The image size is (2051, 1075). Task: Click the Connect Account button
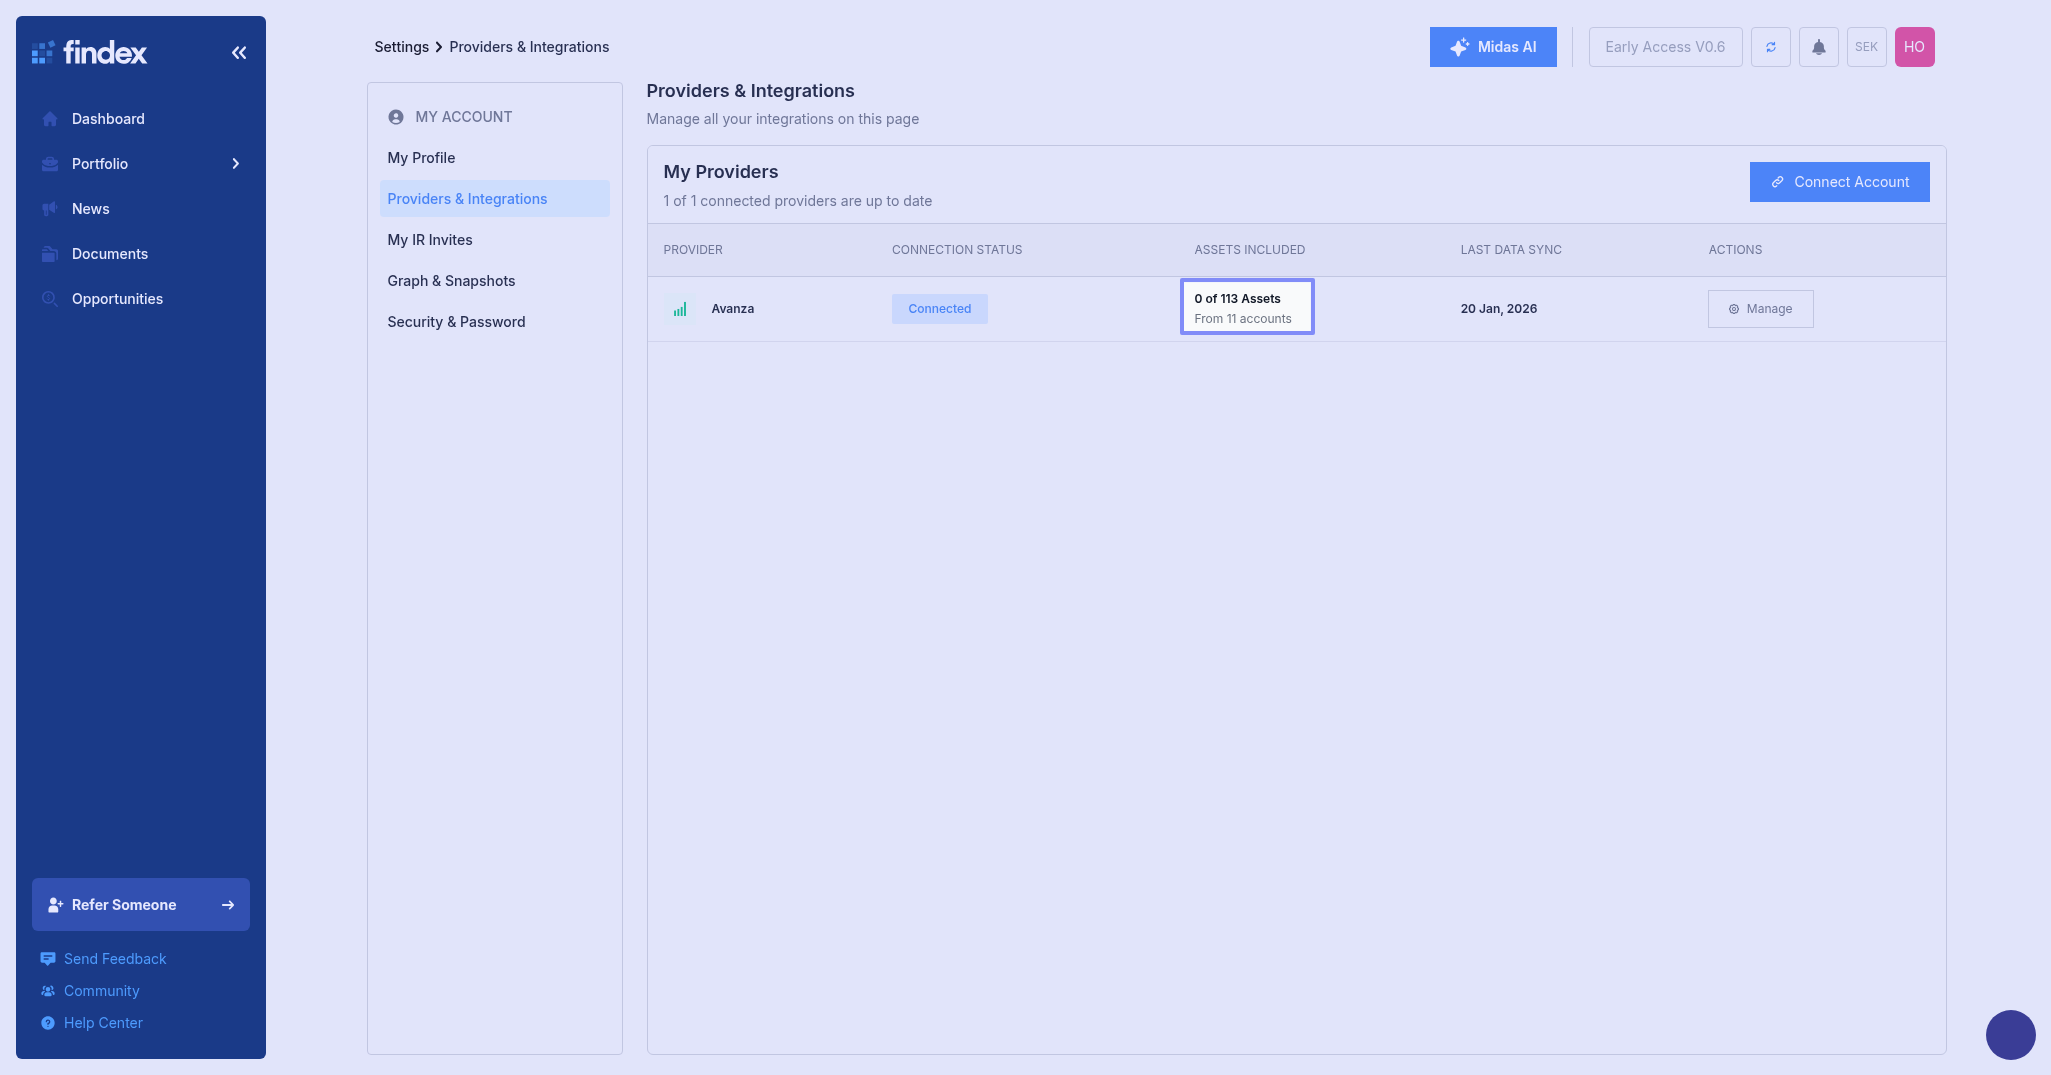point(1840,182)
